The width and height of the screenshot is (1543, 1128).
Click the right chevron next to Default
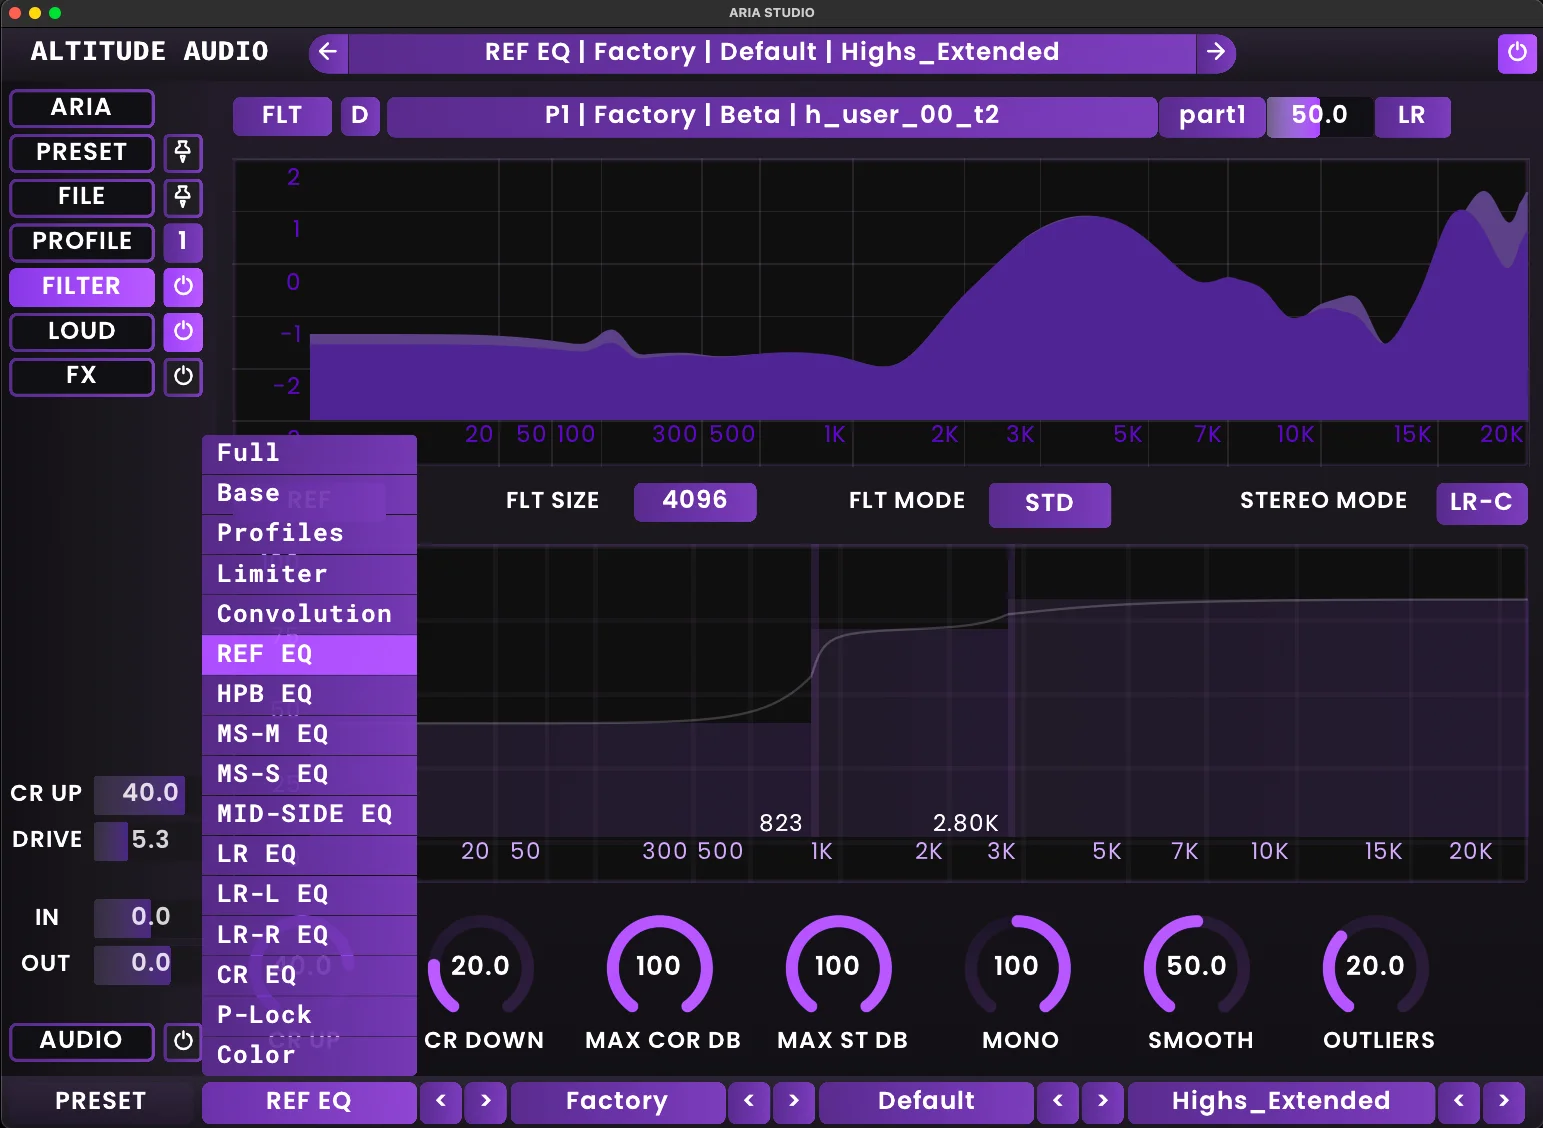click(x=1102, y=1101)
